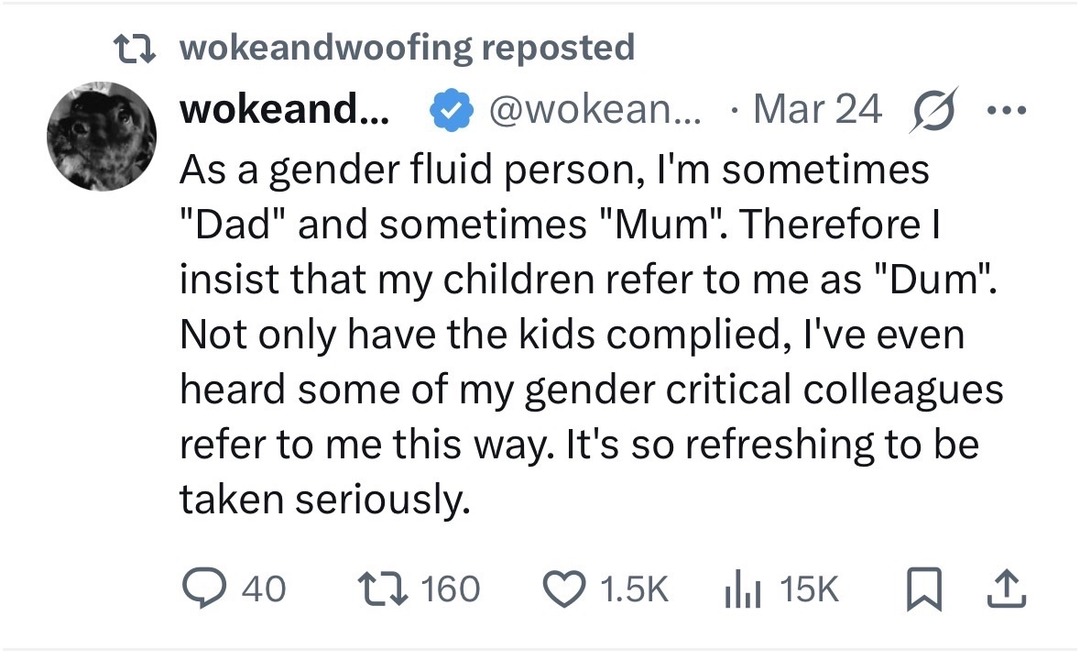The image size is (1080, 660).
Task: Bookmark this post
Action: point(926,590)
